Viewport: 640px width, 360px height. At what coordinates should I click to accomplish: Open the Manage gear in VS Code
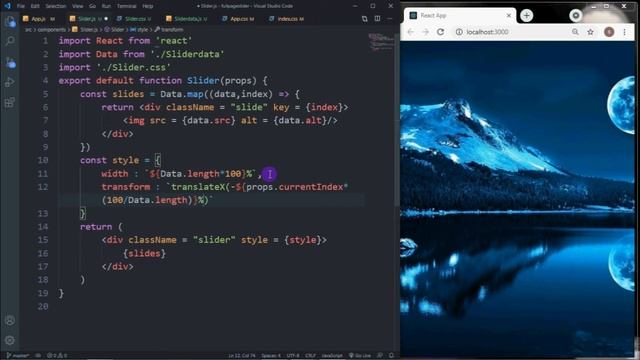coord(10,340)
